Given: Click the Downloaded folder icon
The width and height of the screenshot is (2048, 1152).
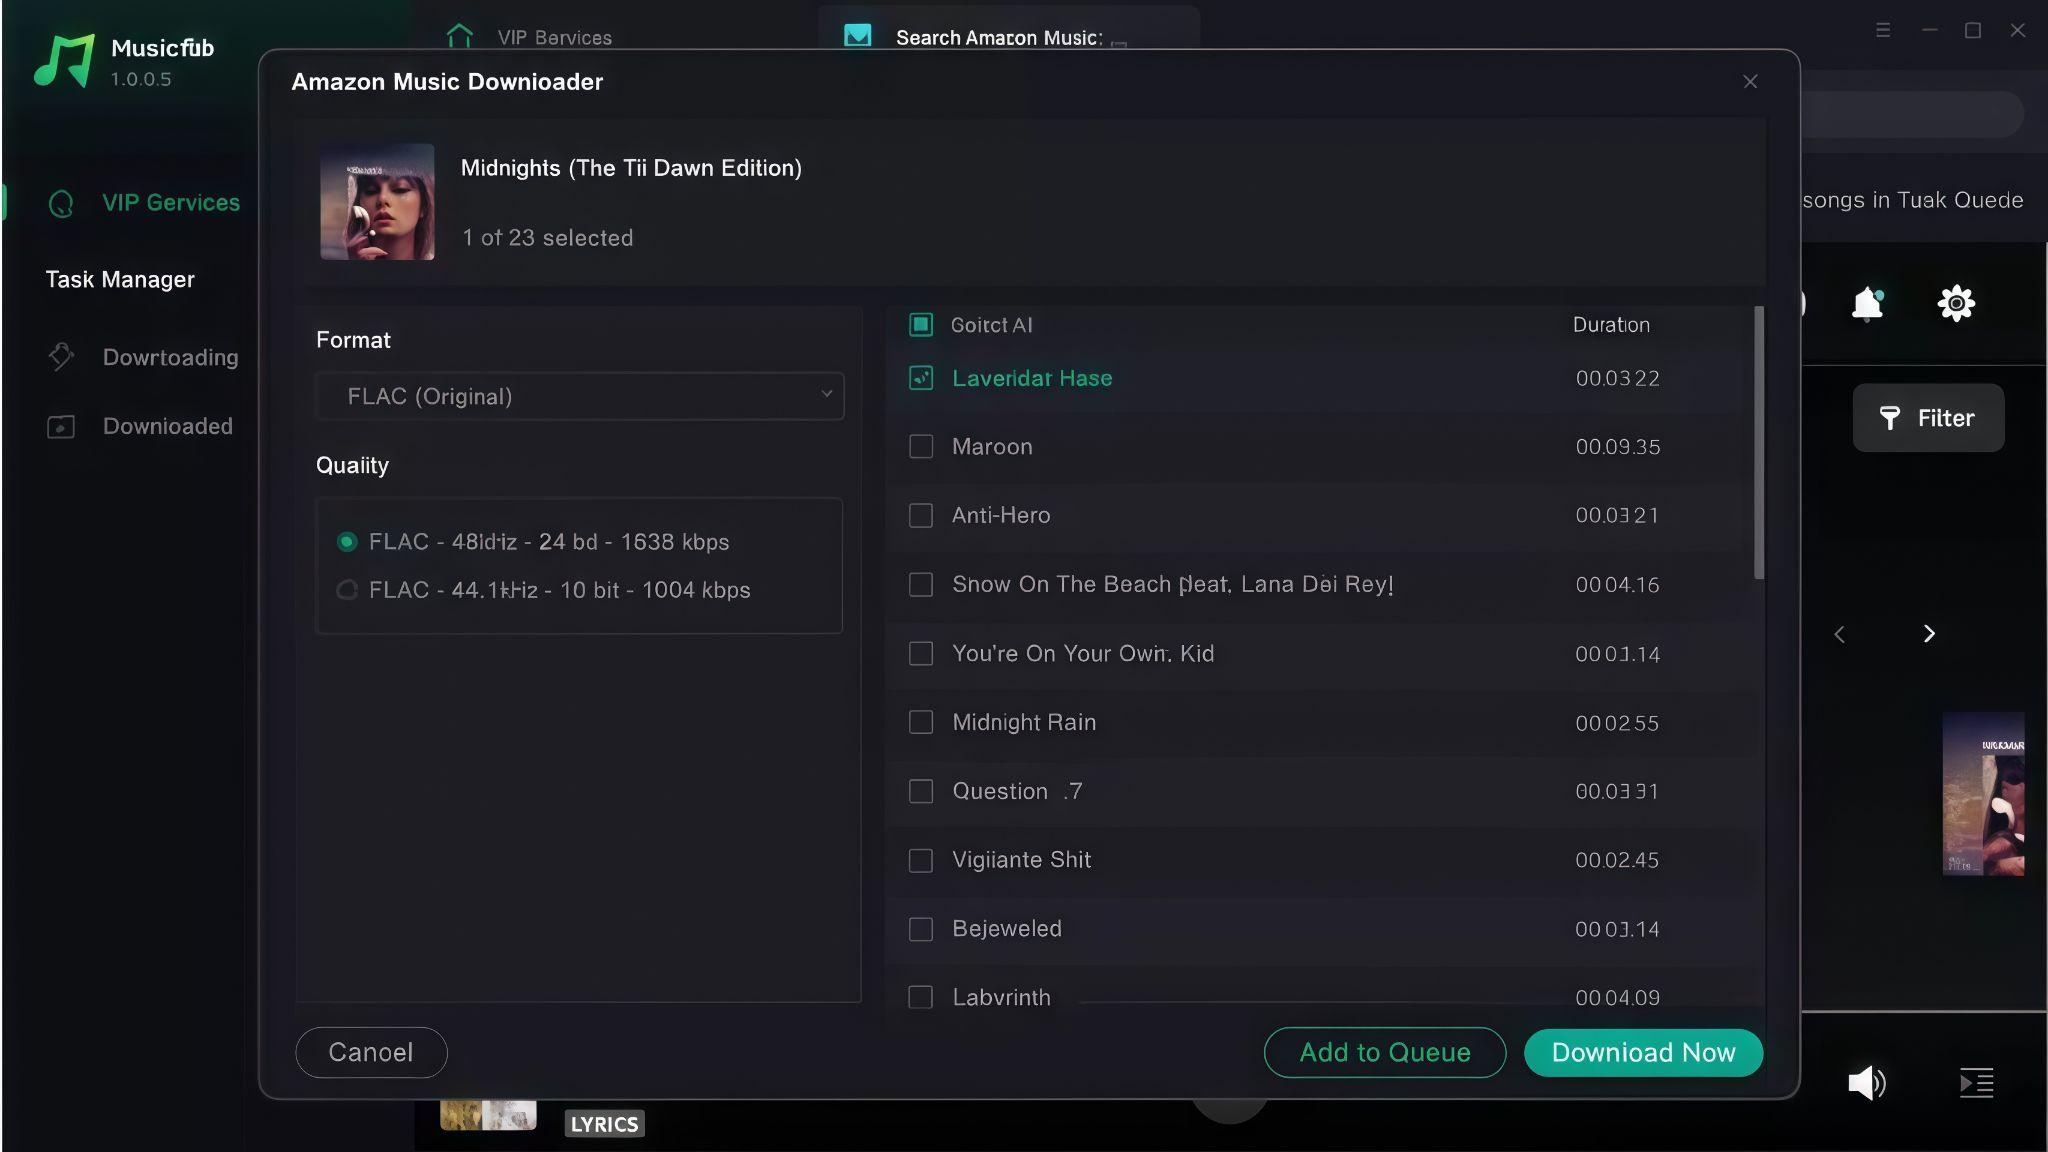Looking at the screenshot, I should 61,427.
